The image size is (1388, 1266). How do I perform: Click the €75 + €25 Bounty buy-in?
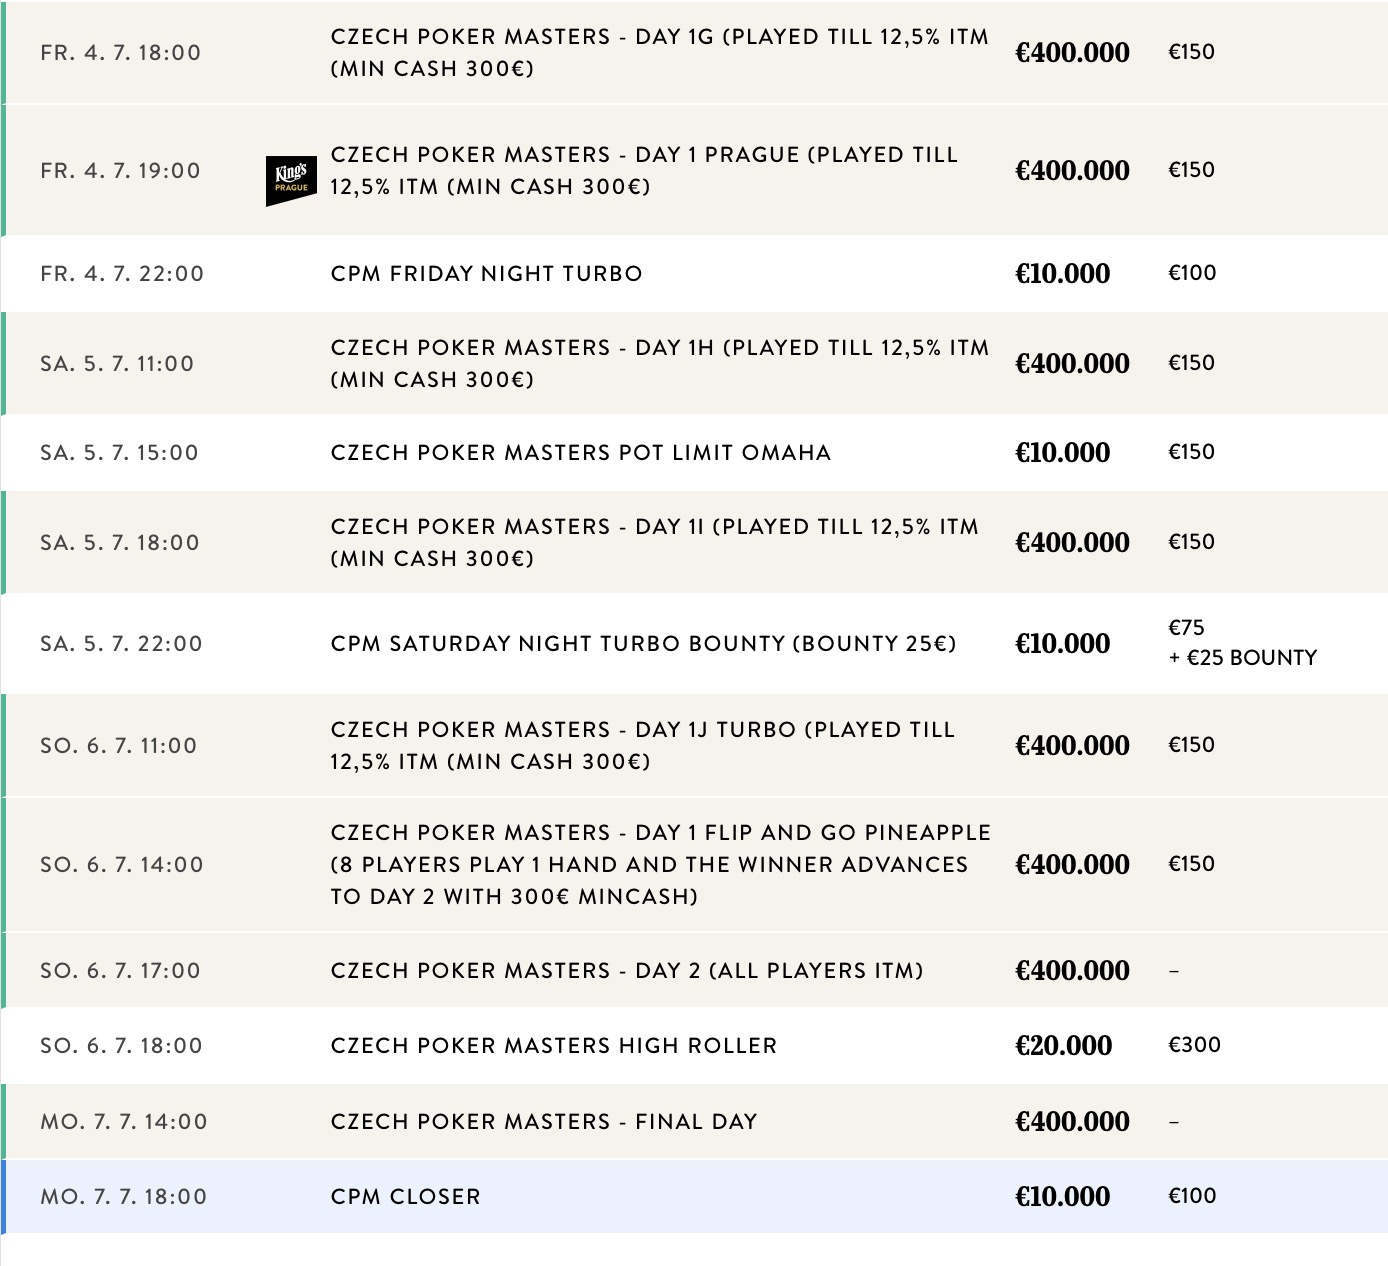pyautogui.click(x=1241, y=643)
